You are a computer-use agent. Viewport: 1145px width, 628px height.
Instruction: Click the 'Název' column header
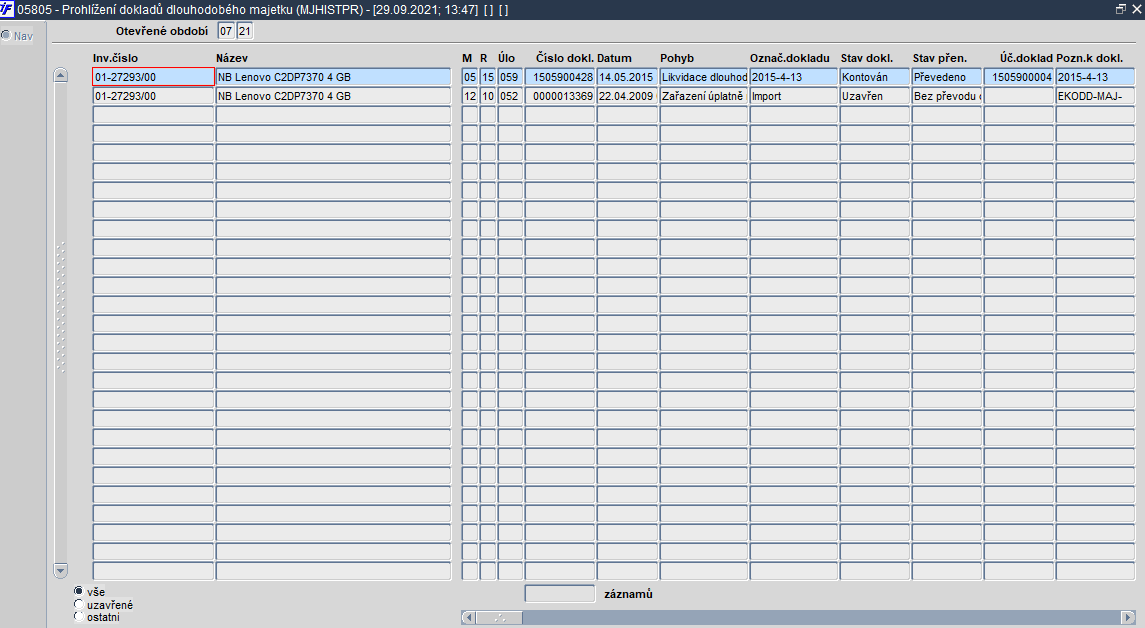231,58
